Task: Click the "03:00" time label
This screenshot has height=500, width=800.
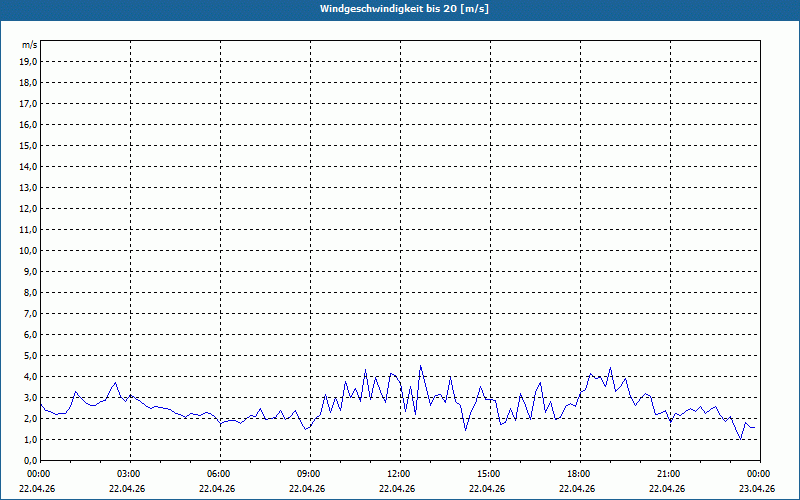Action: tap(130, 474)
